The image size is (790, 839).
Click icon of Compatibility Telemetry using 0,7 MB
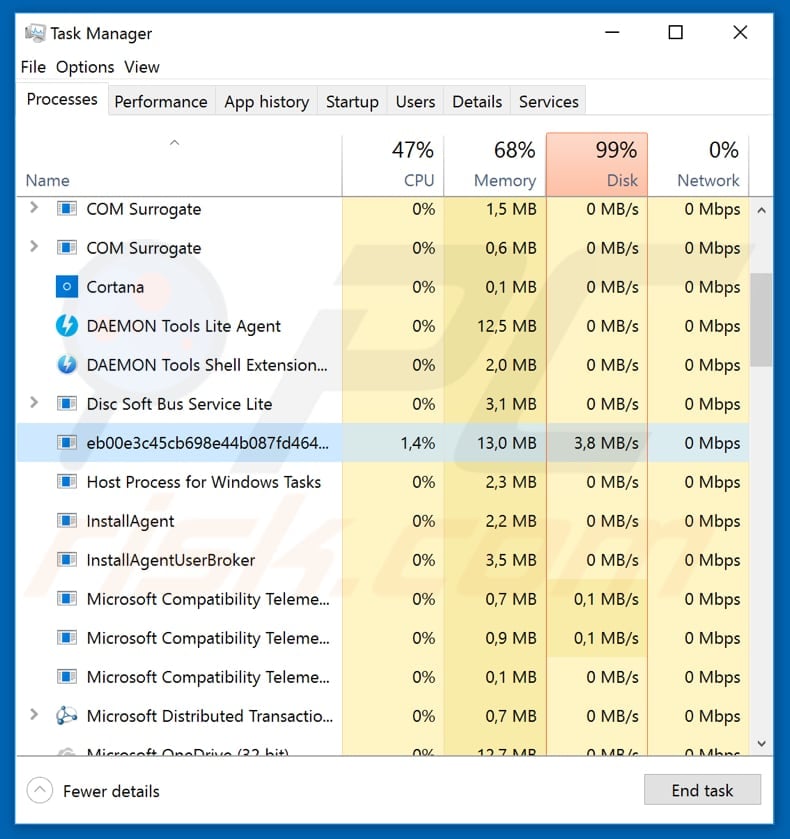pos(67,599)
